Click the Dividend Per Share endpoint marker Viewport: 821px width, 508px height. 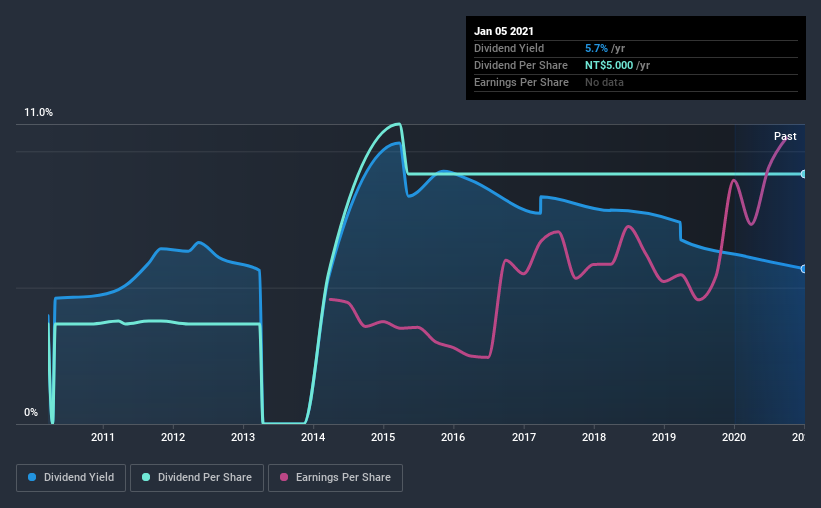click(x=803, y=174)
